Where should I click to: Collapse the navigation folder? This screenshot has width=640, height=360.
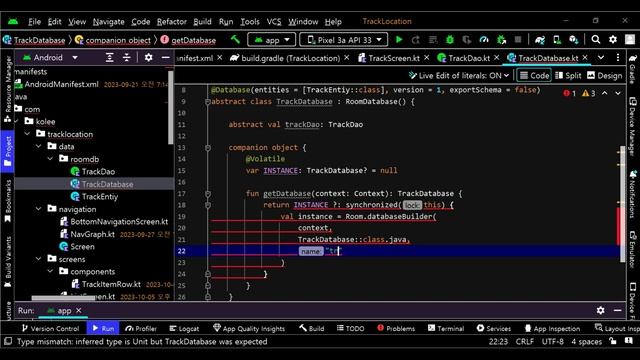coord(38,209)
